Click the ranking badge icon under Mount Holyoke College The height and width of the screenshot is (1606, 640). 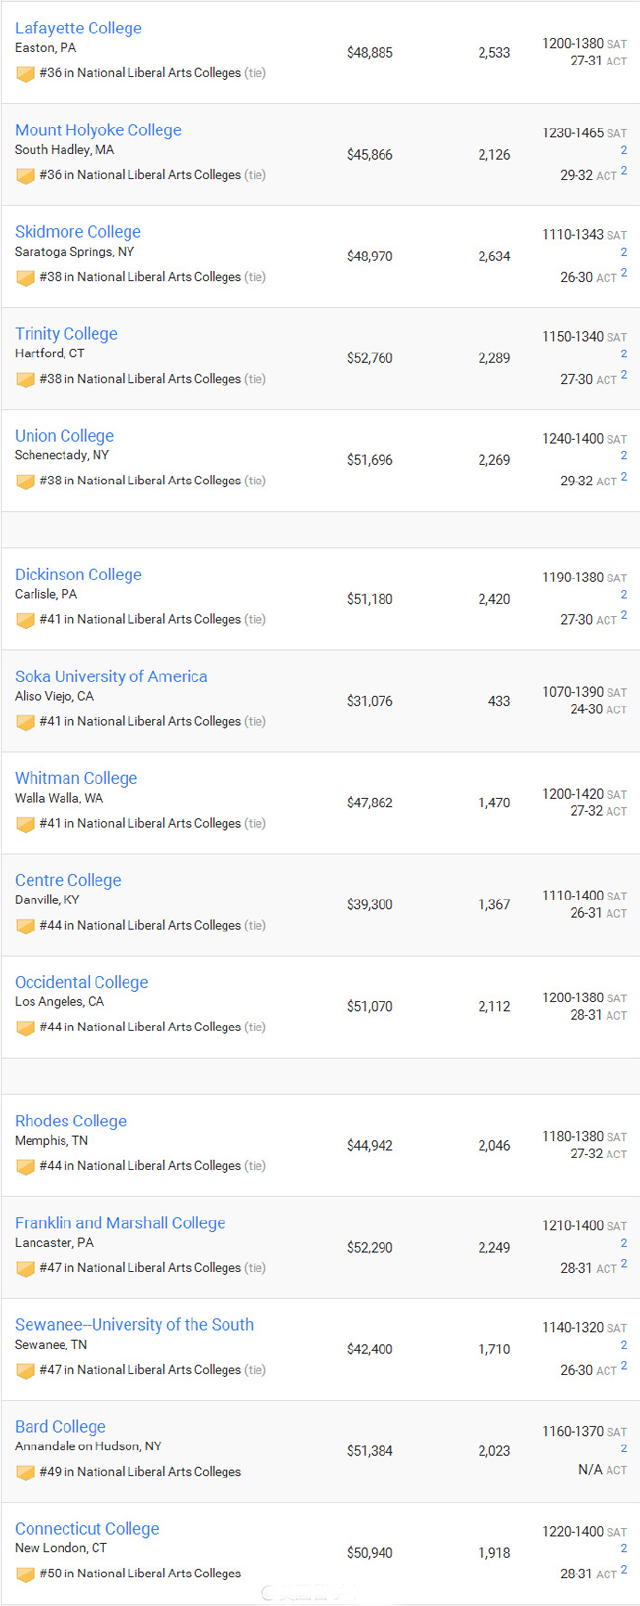pos(25,176)
